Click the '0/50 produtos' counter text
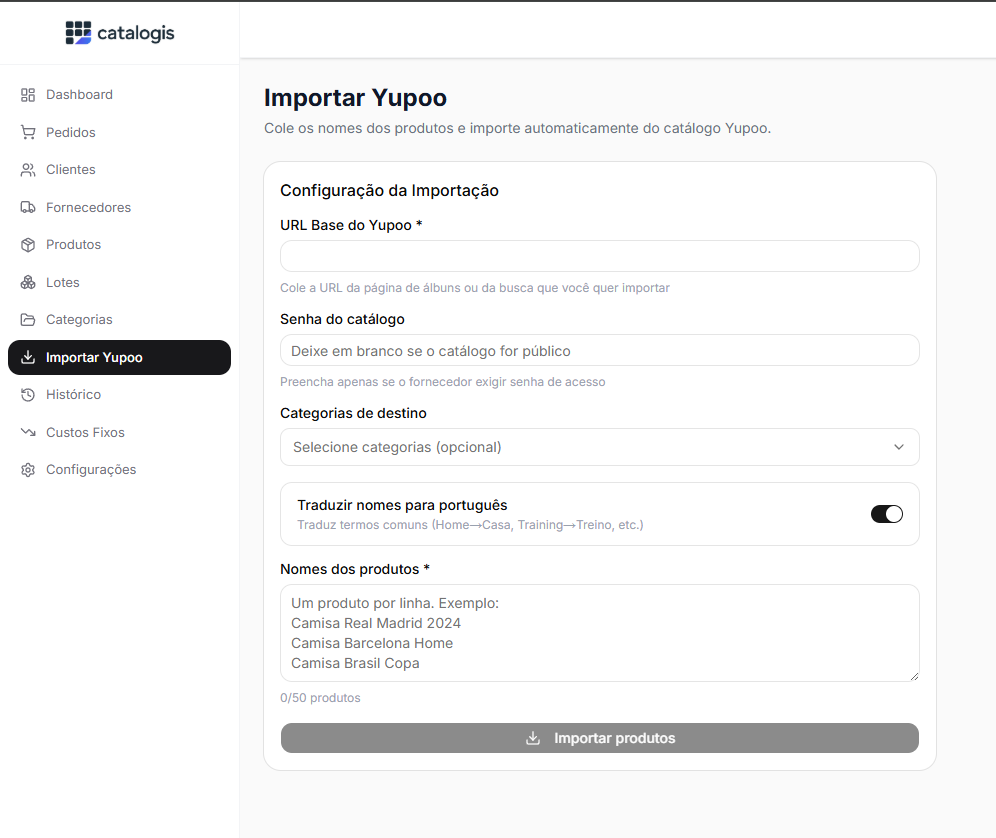The height and width of the screenshot is (838, 996). pos(320,698)
